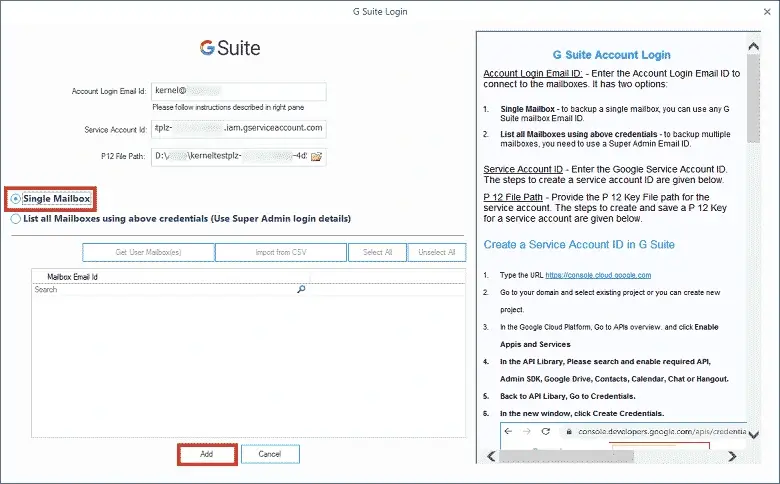The height and width of the screenshot is (484, 780).
Task: Click the 'Account Login Email Id:' label
Action: 108,91
